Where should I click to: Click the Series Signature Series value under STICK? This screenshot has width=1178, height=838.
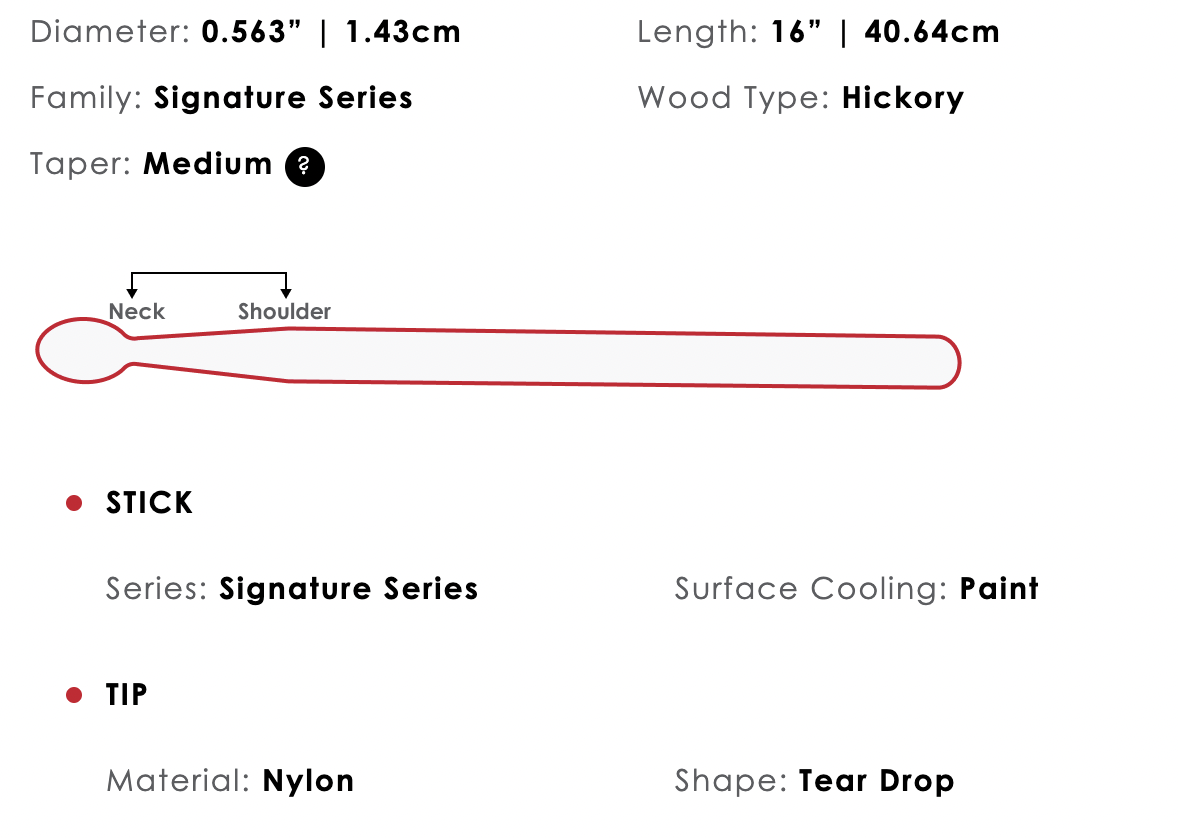349,588
